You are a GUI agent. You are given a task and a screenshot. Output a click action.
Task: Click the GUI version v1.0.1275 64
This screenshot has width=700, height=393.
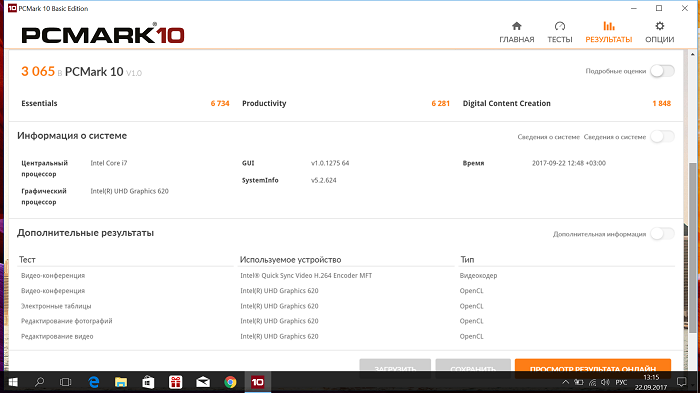click(x=330, y=163)
